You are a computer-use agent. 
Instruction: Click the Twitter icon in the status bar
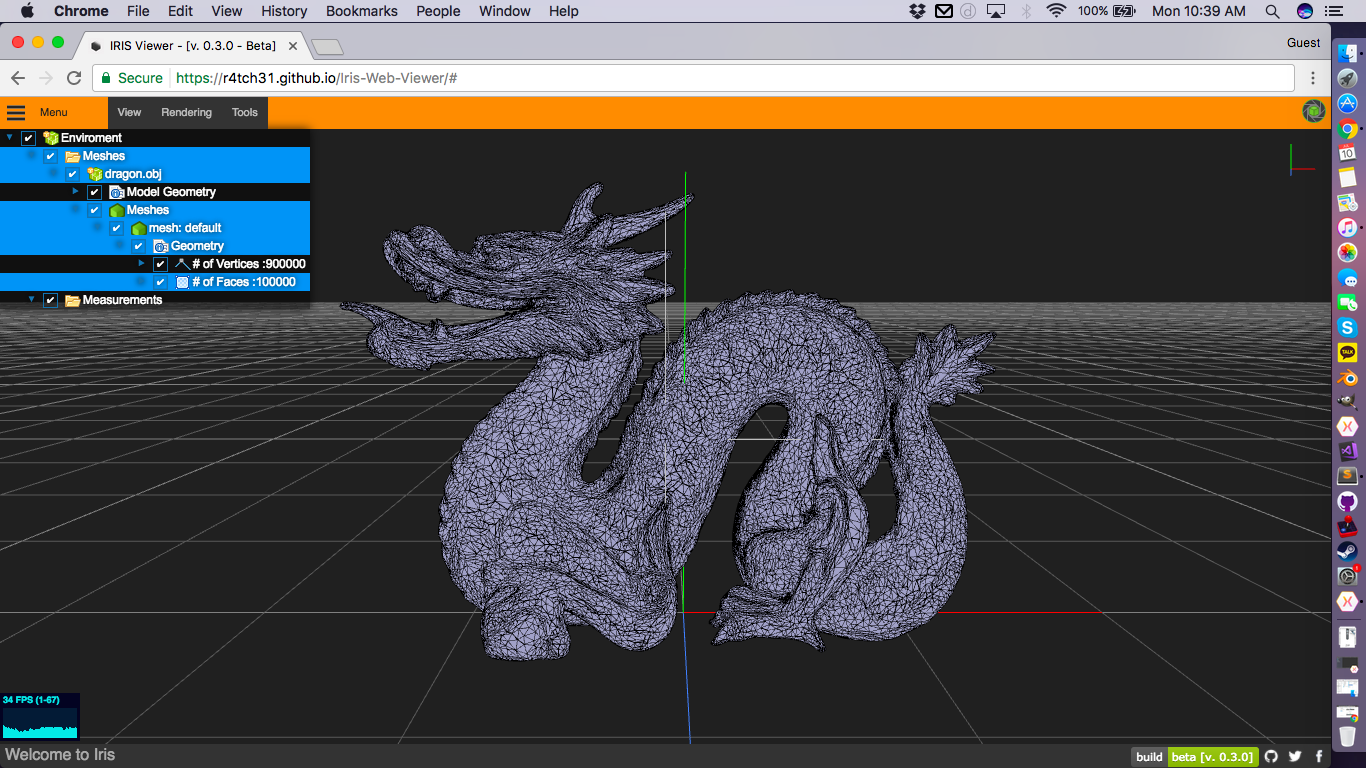click(x=1295, y=757)
